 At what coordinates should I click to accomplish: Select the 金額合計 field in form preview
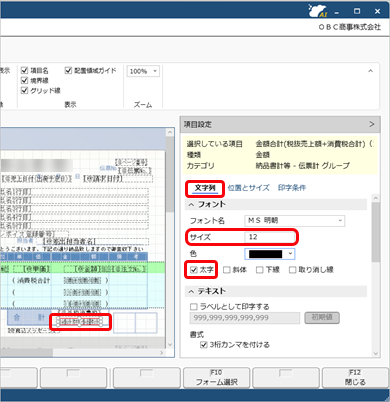80,322
